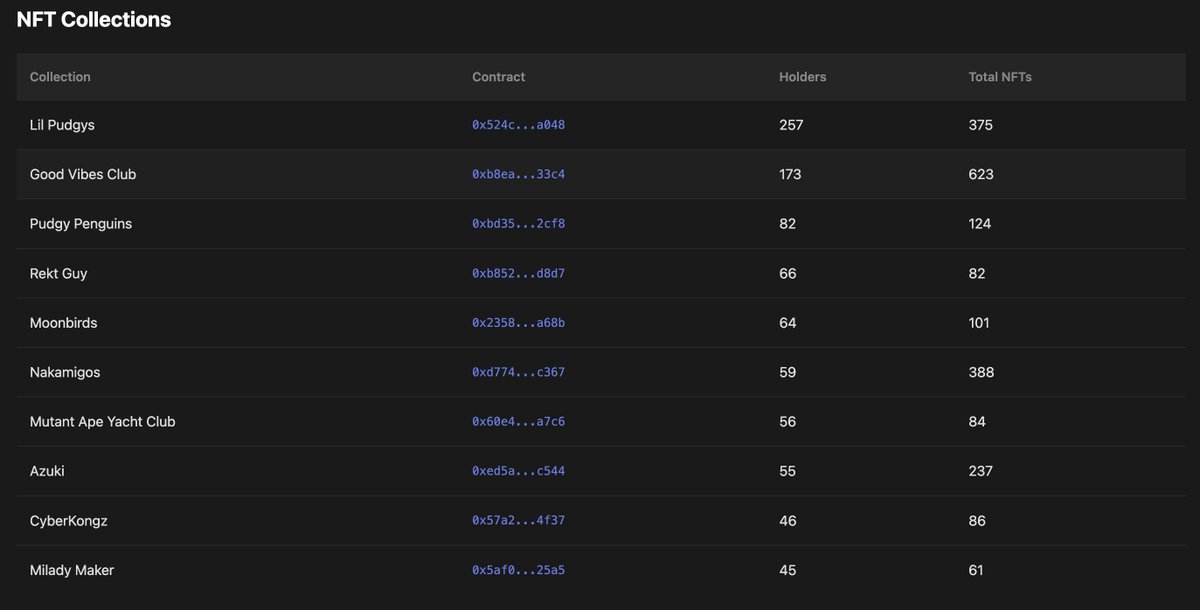Open the Moonbirds contract 0x2358...a68b
This screenshot has height=610, width=1200.
[x=519, y=323]
